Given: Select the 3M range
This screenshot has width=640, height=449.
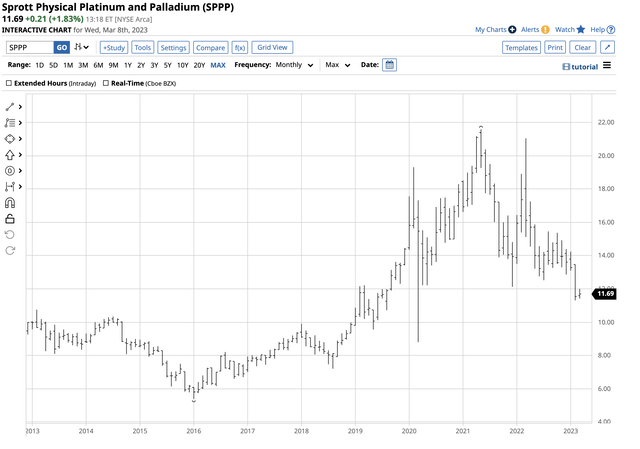Looking at the screenshot, I should coord(83,65).
